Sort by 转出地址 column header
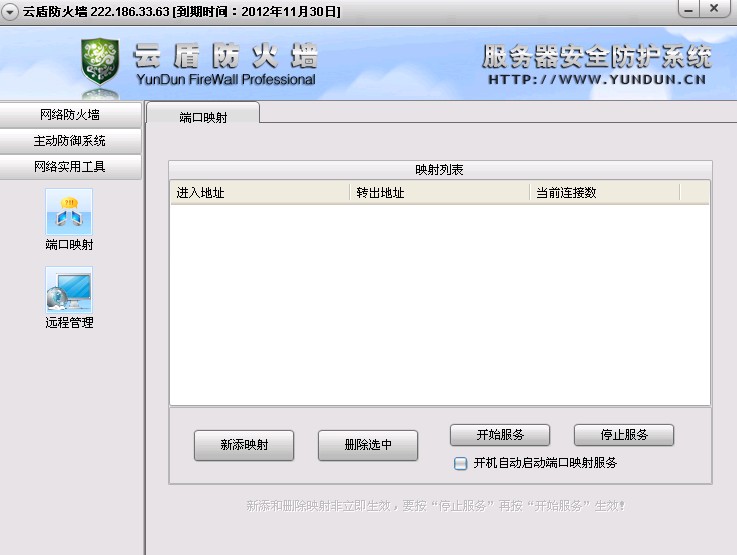Screen dimensions: 737x555 [x=439, y=193]
